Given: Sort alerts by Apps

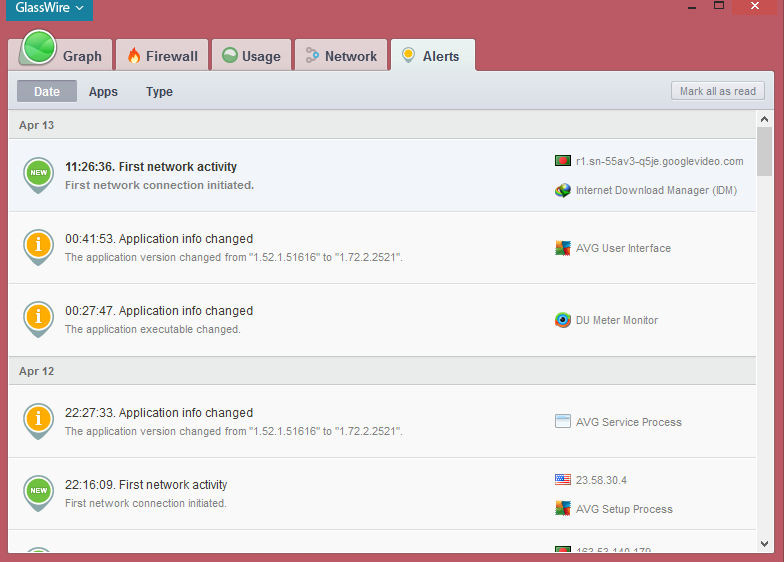Looking at the screenshot, I should click(x=104, y=92).
